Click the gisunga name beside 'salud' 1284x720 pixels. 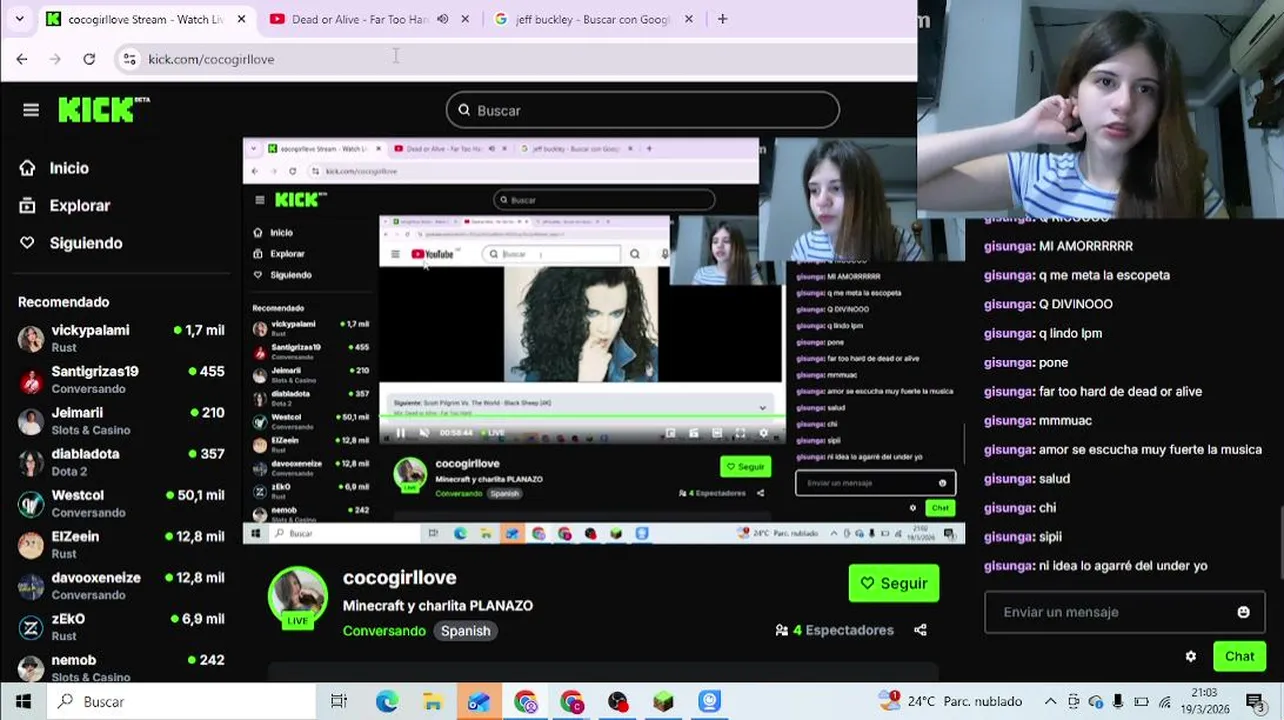1008,479
